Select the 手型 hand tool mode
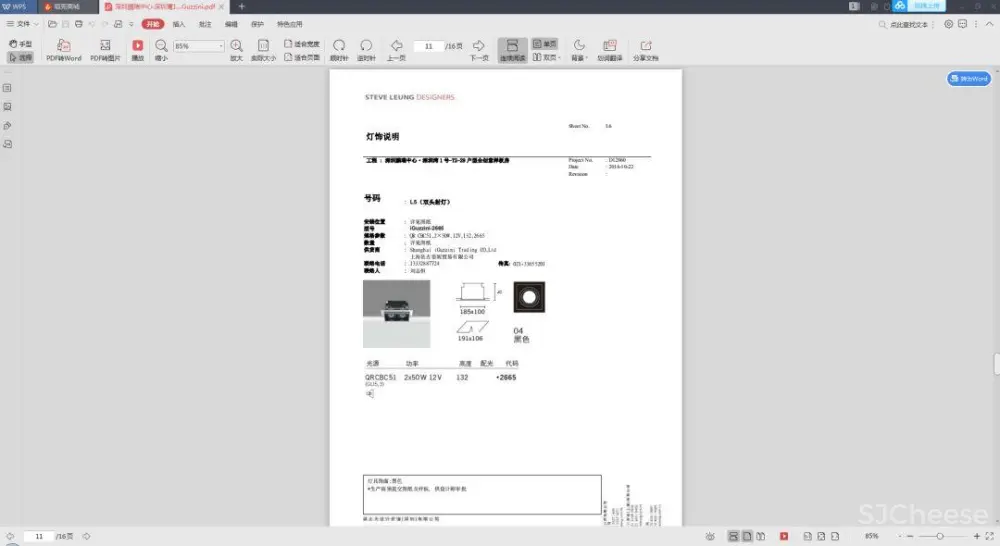 (20, 44)
